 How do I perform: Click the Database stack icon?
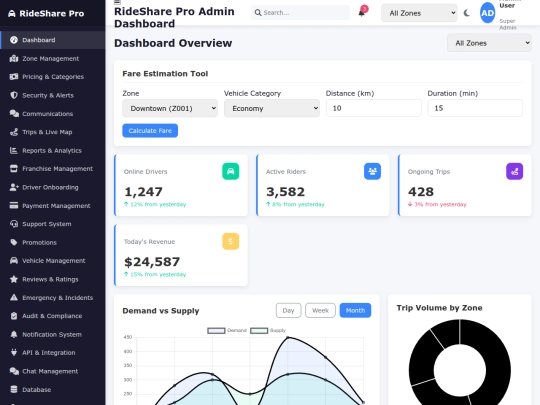(14, 390)
